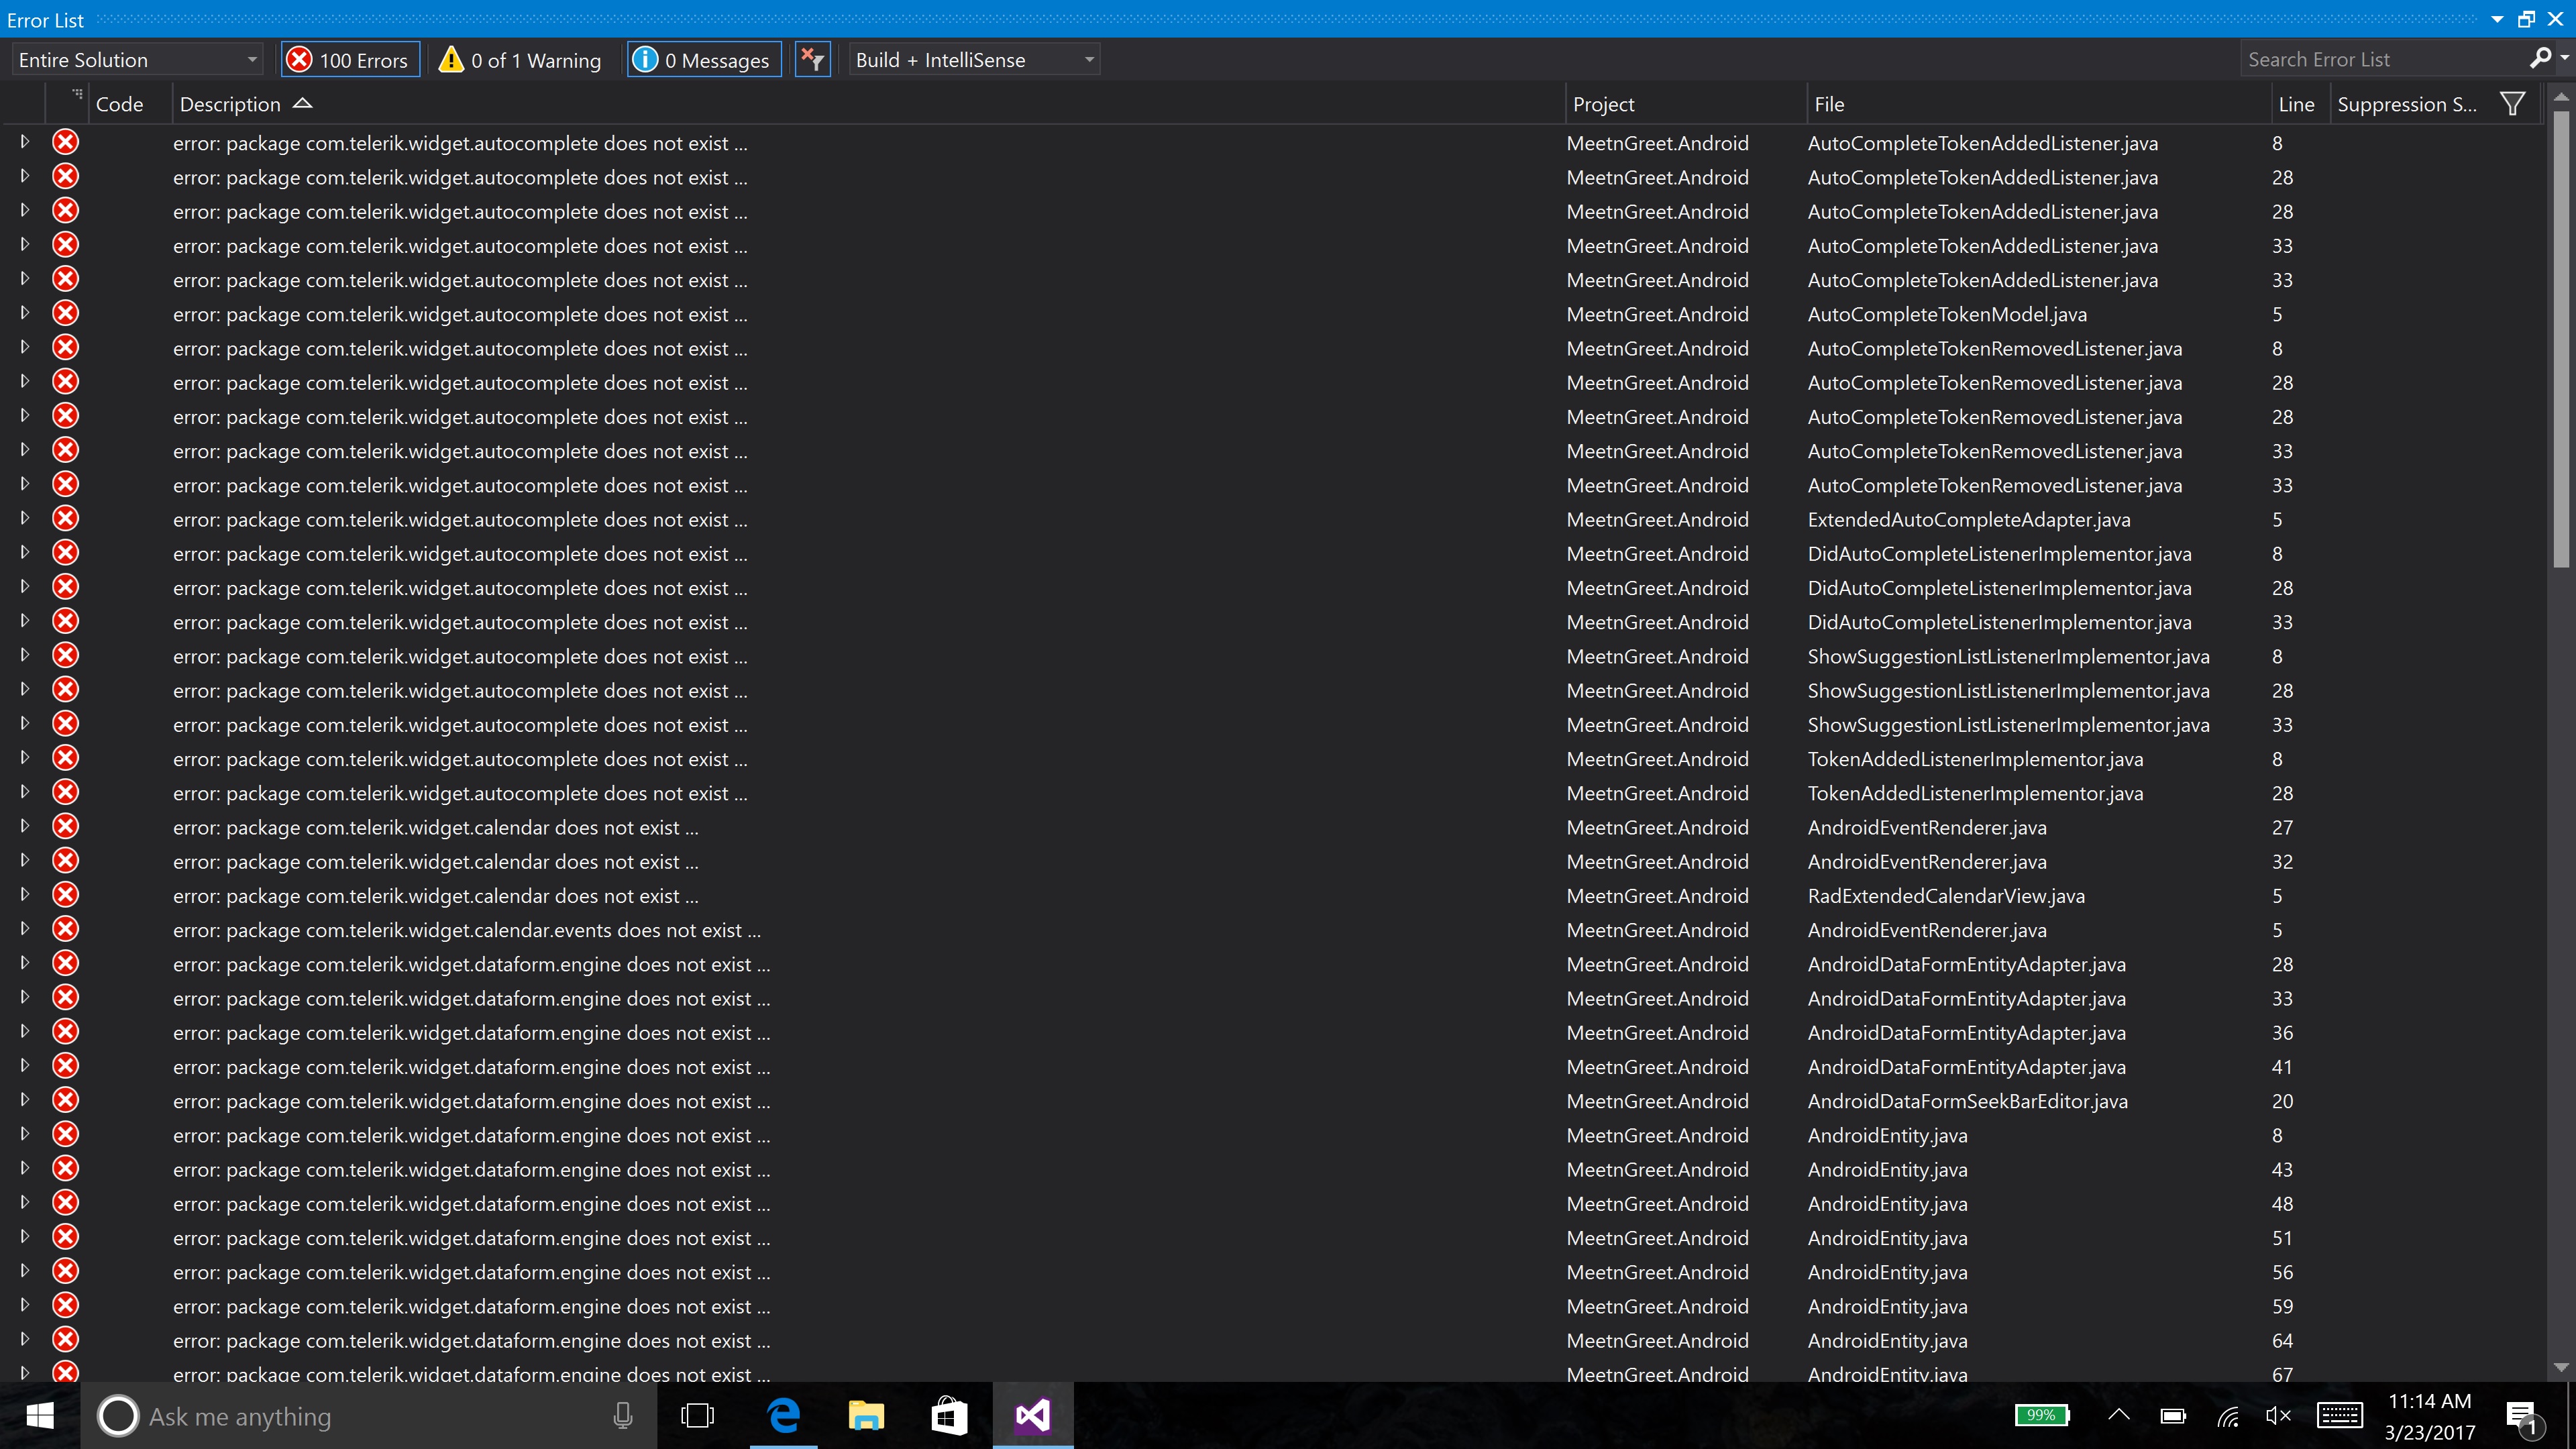Sort by the Line column header
This screenshot has width=2576, height=1449.
coord(2295,104)
